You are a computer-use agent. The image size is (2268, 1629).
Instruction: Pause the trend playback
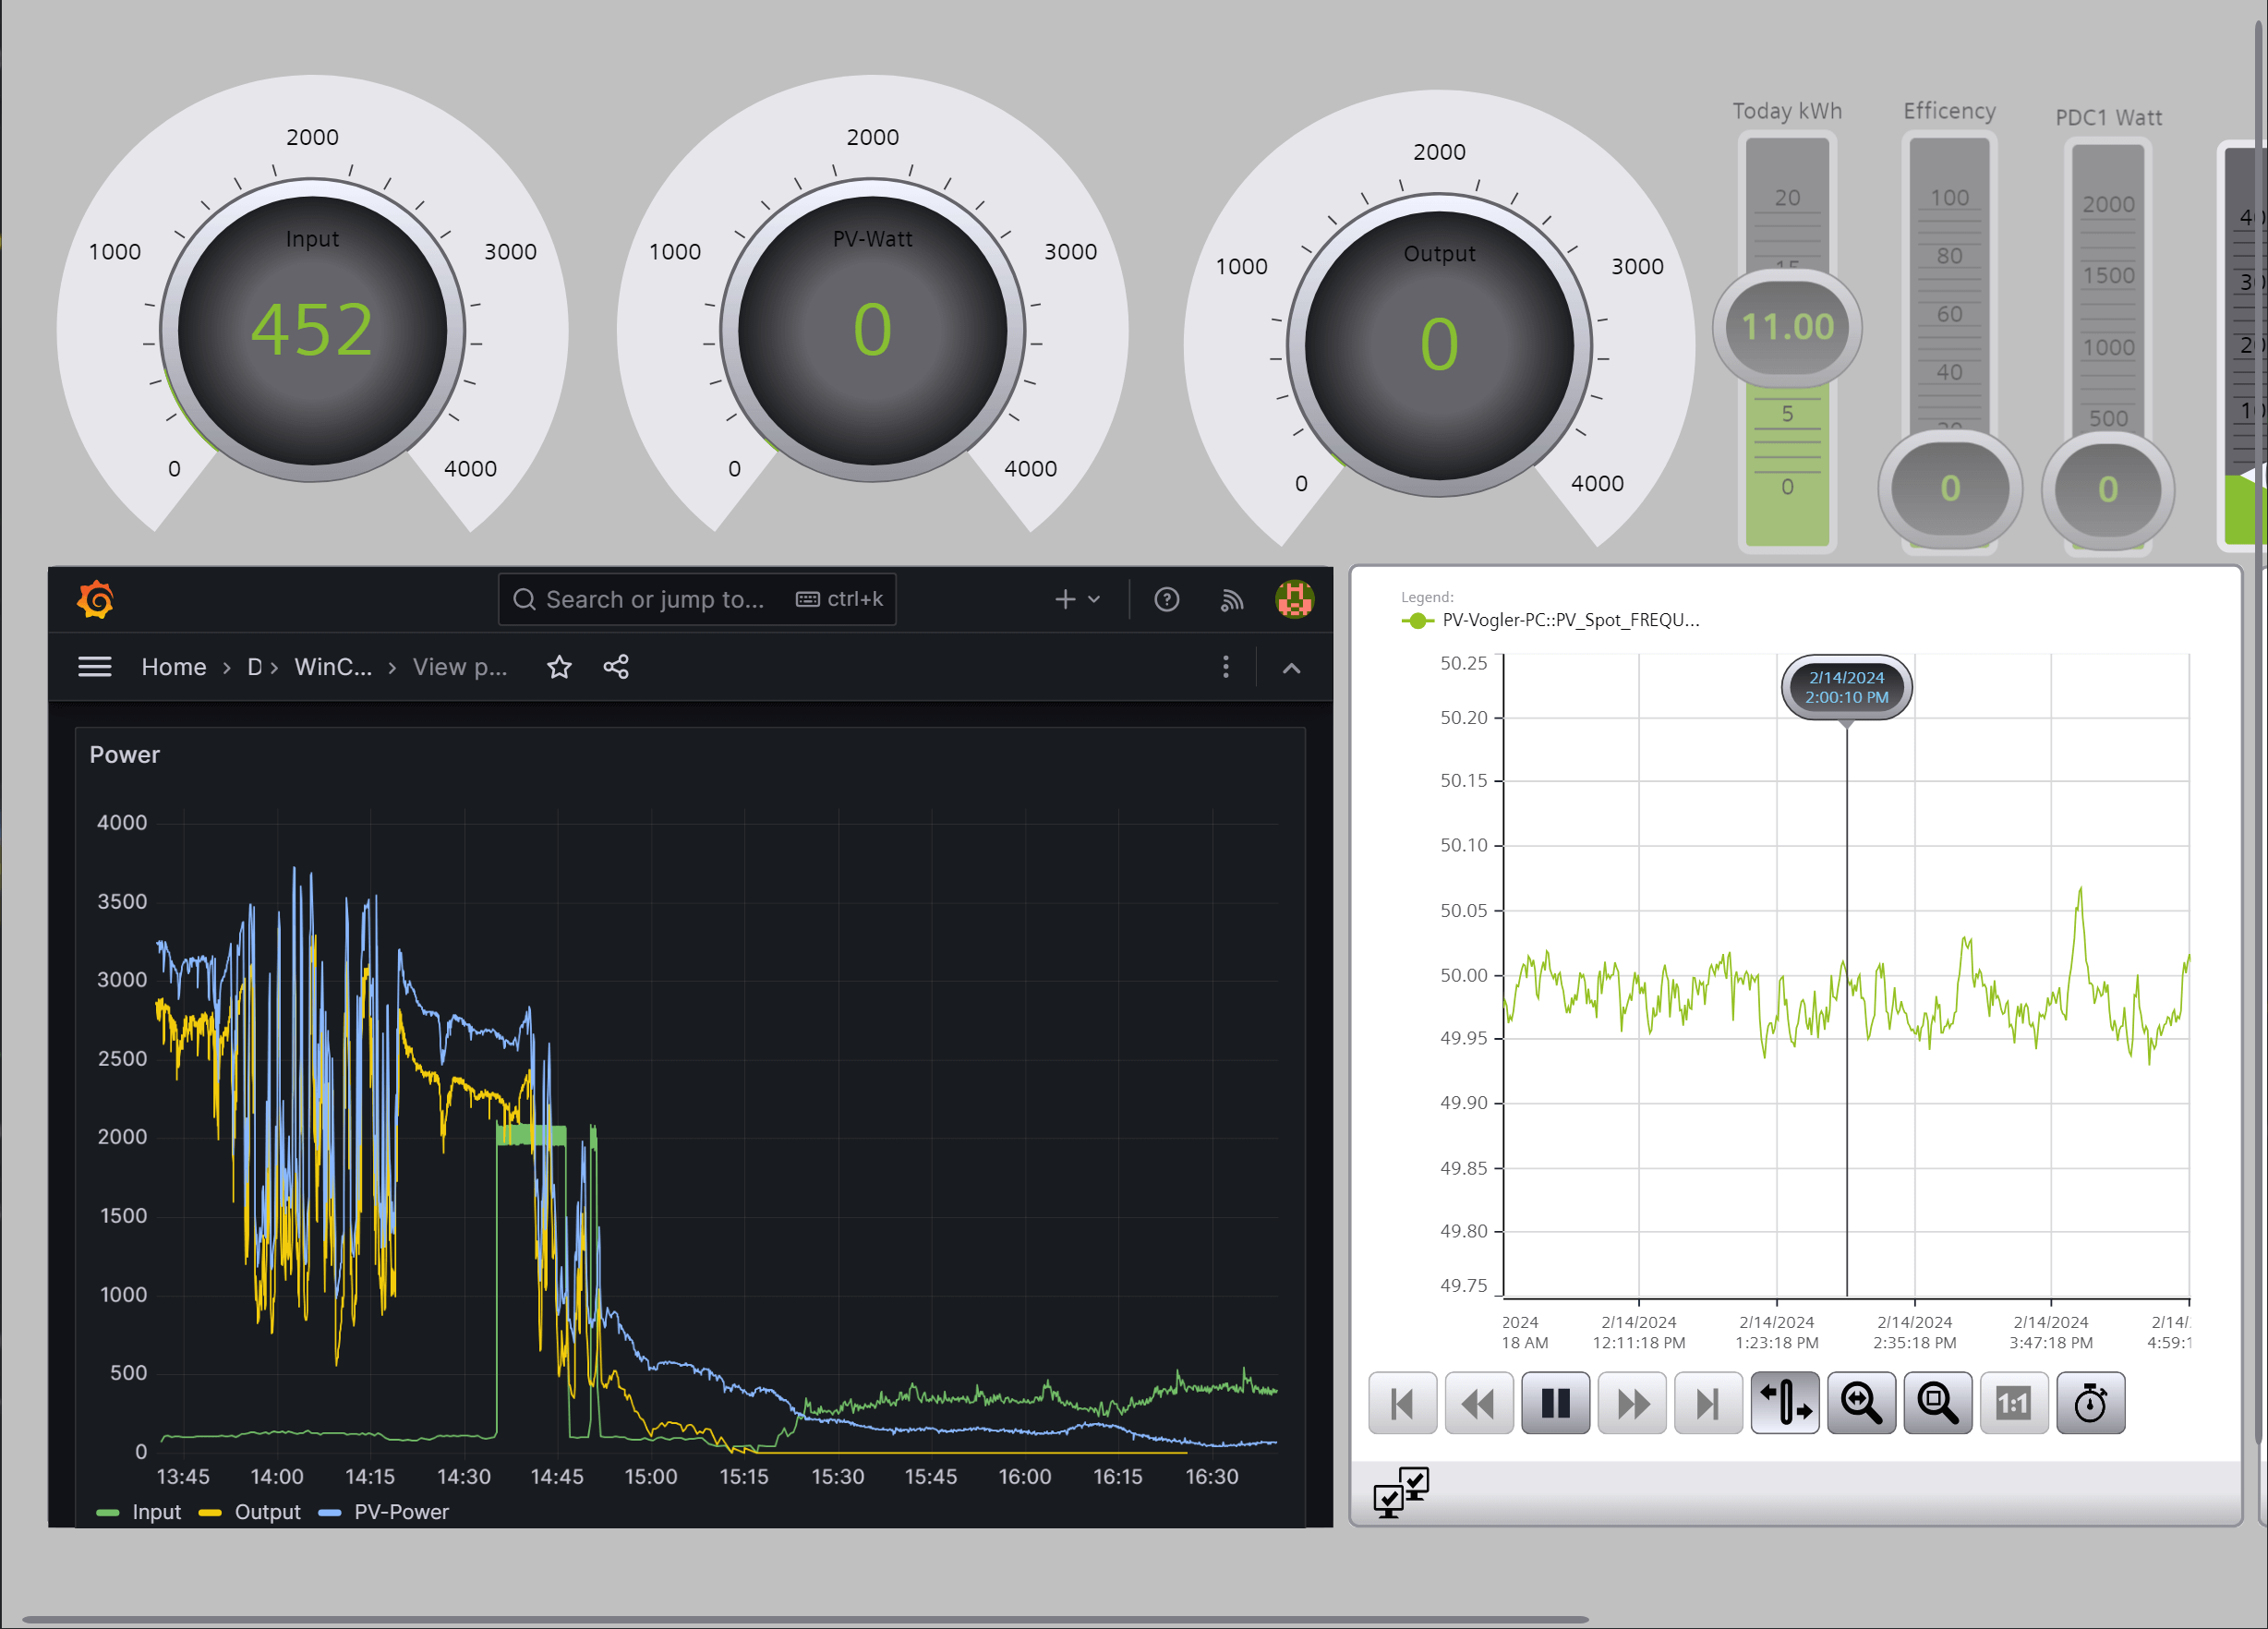[x=1555, y=1403]
